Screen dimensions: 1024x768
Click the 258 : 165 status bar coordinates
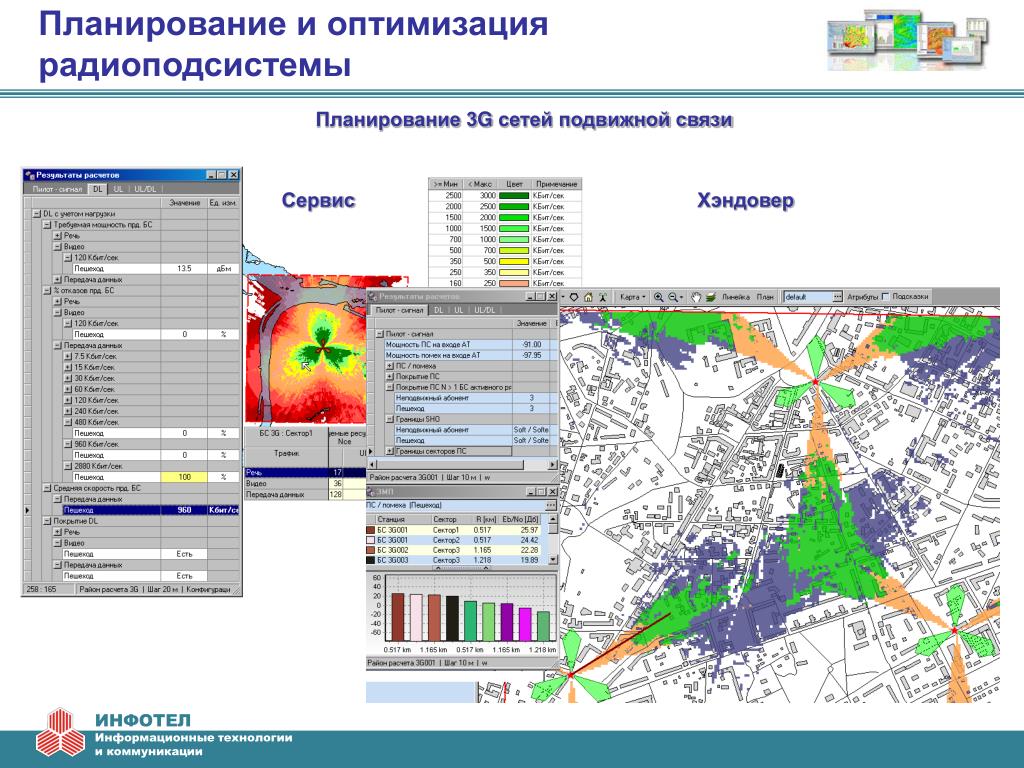[x=42, y=589]
